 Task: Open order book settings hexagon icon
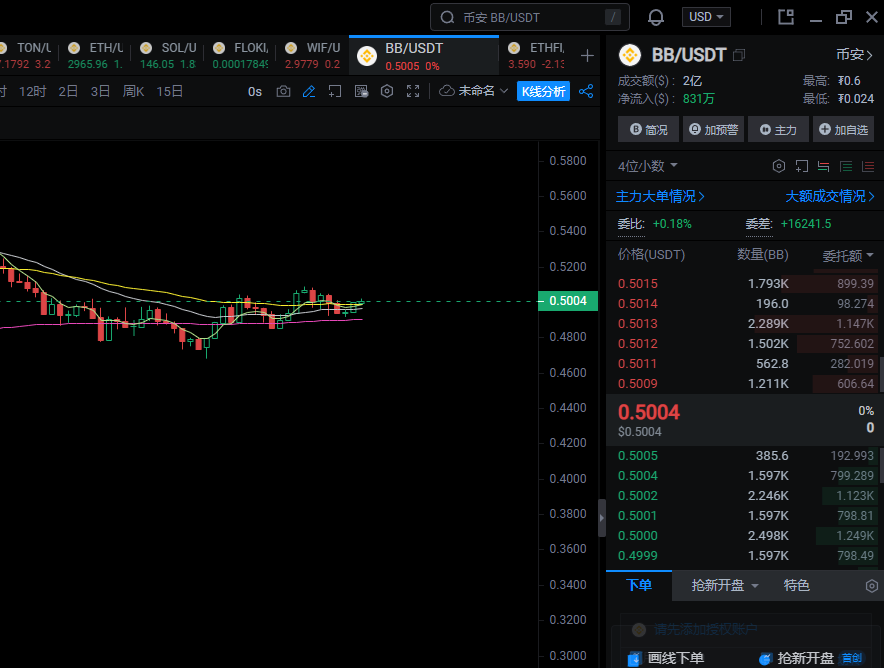(x=779, y=166)
